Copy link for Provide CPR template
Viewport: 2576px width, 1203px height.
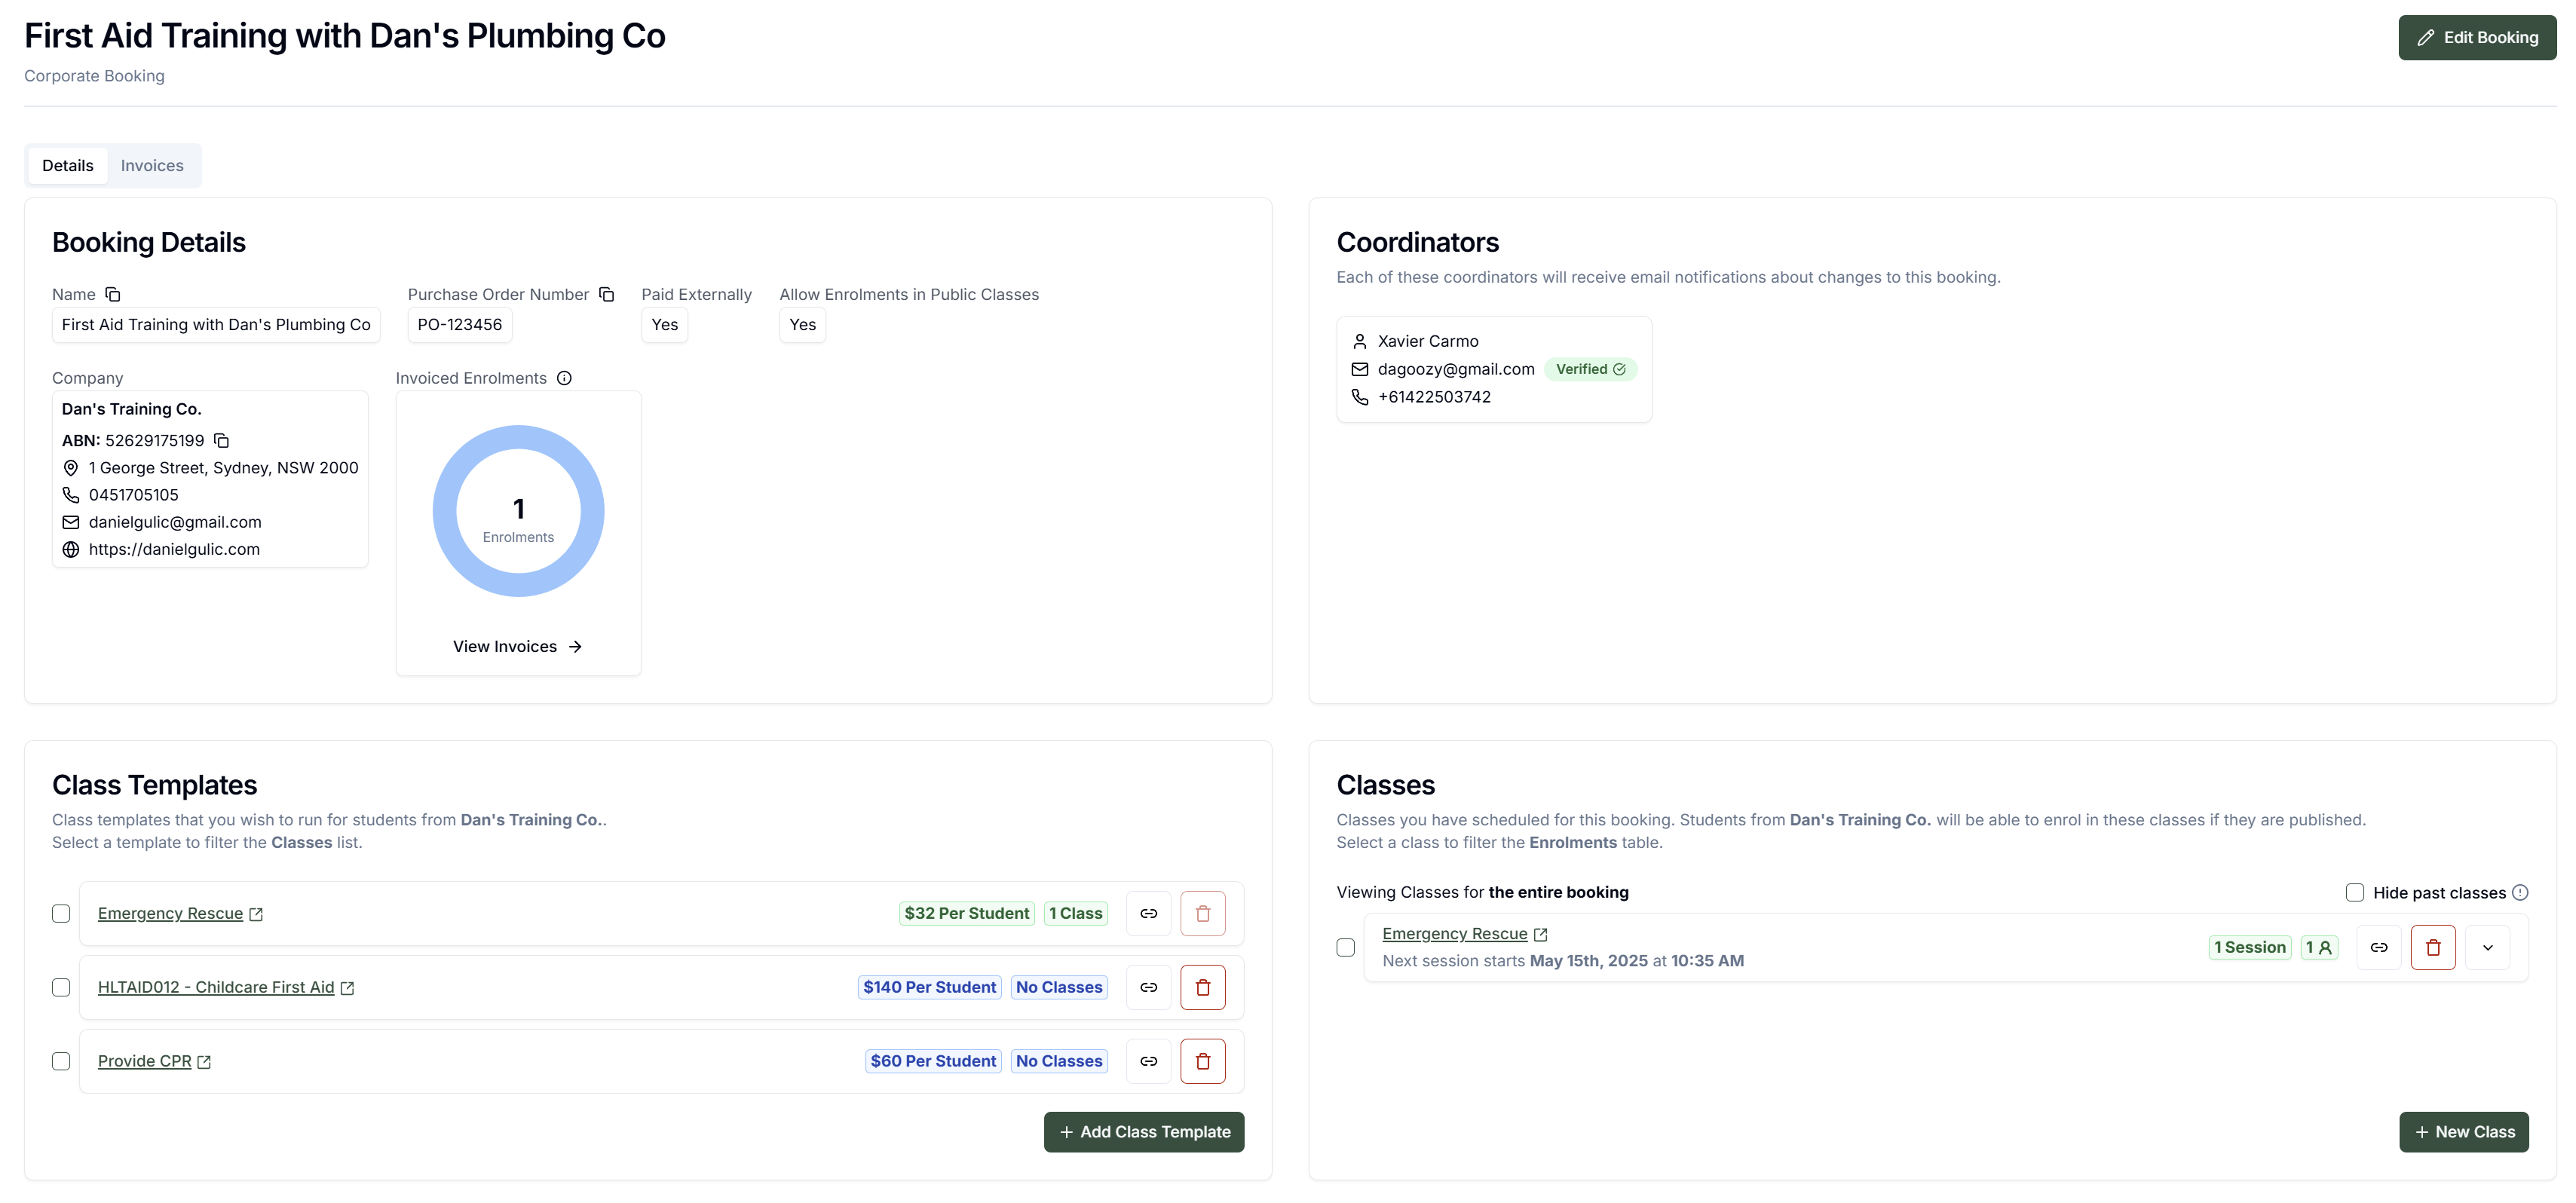click(1148, 1061)
